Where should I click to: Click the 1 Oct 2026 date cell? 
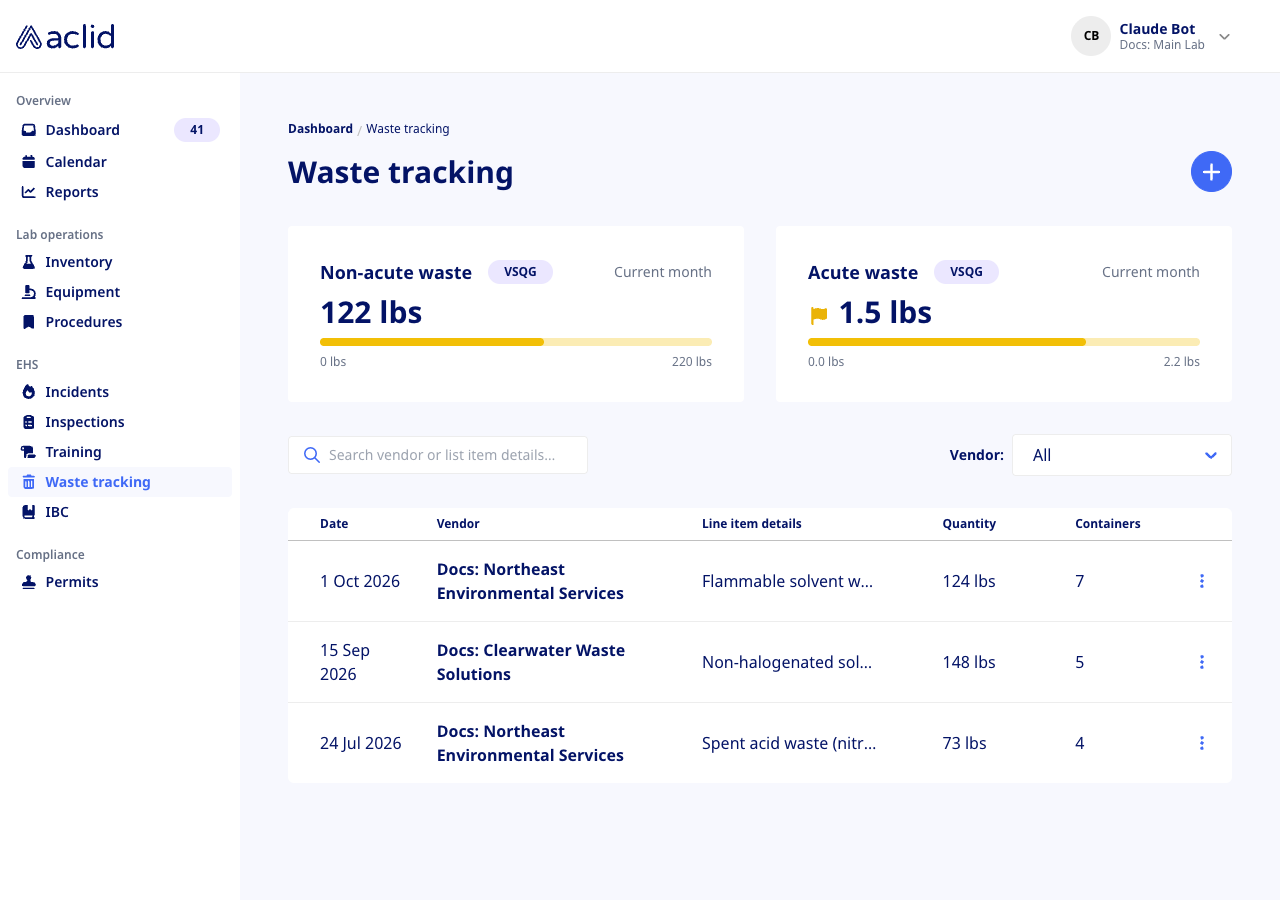click(x=360, y=581)
